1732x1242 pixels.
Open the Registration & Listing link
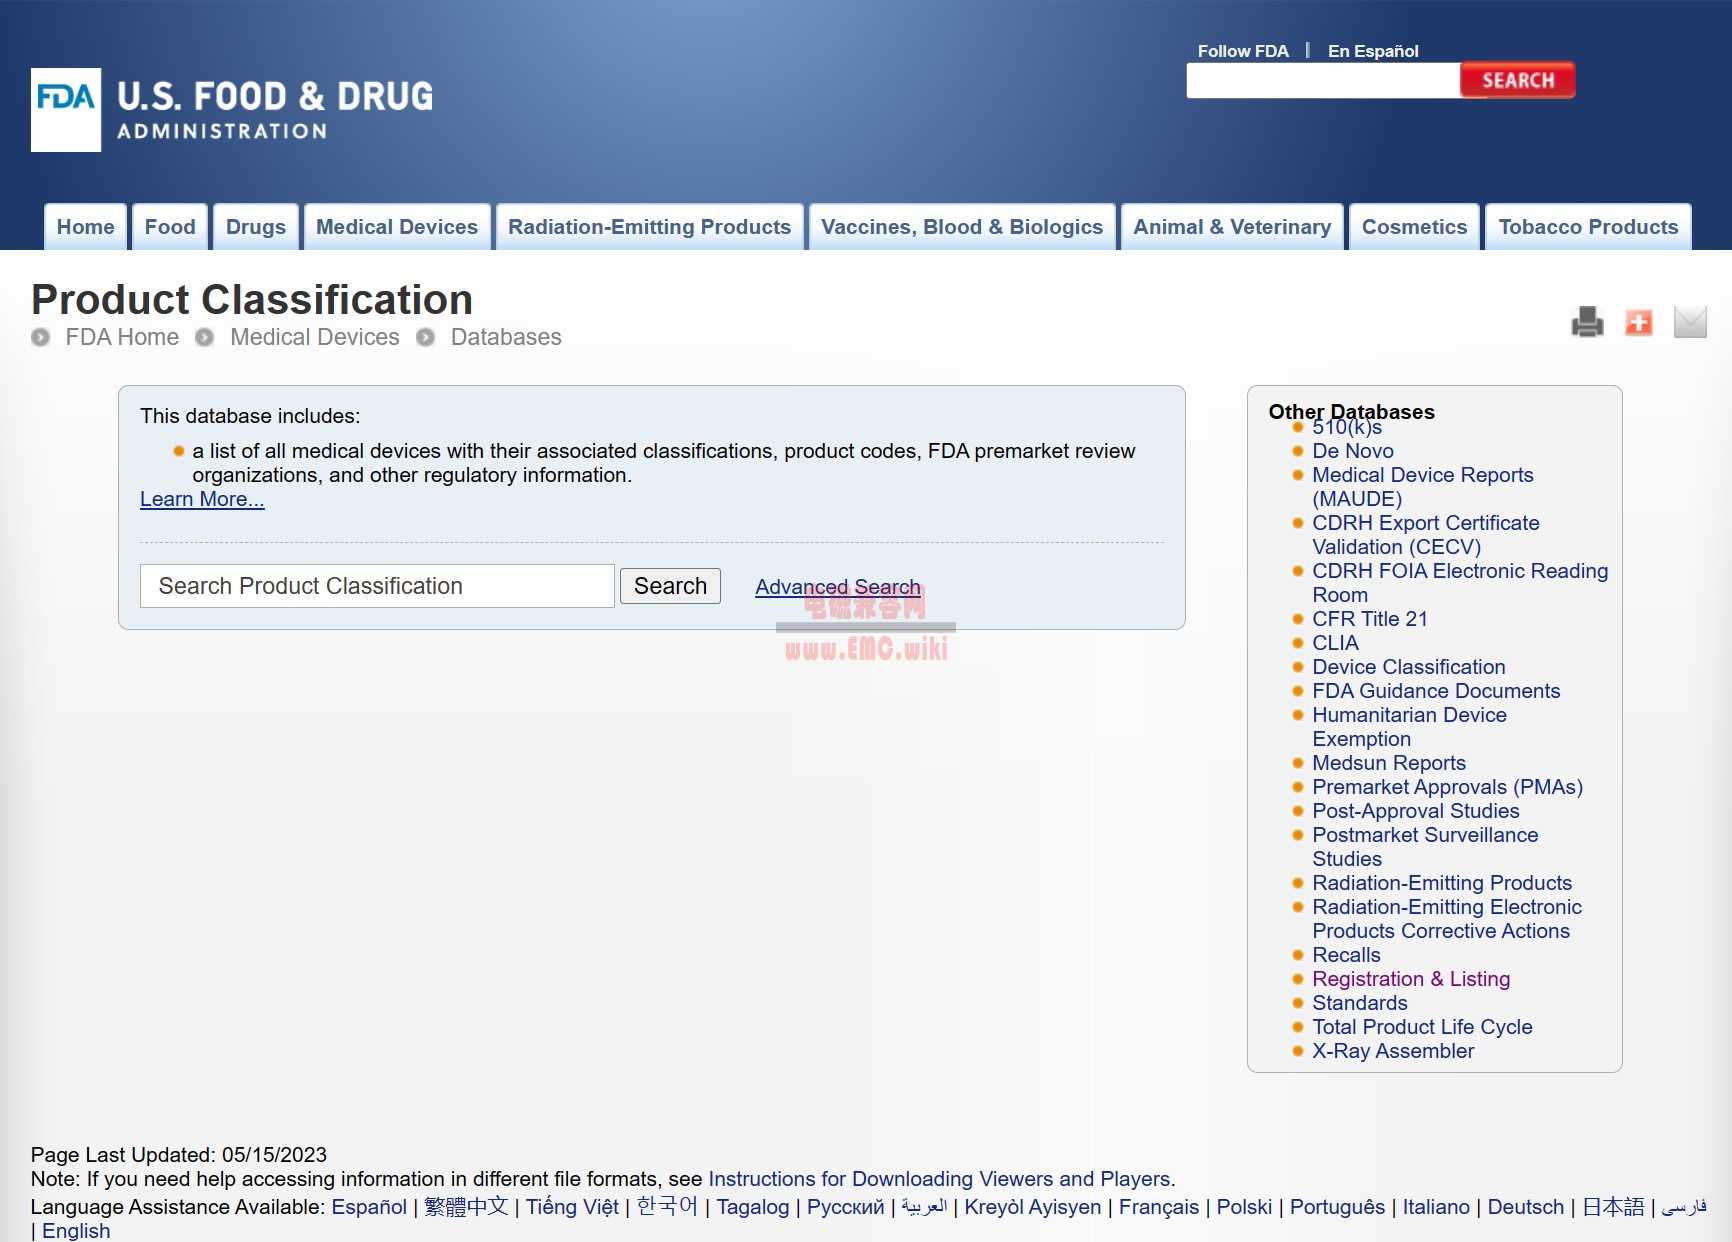(x=1411, y=979)
